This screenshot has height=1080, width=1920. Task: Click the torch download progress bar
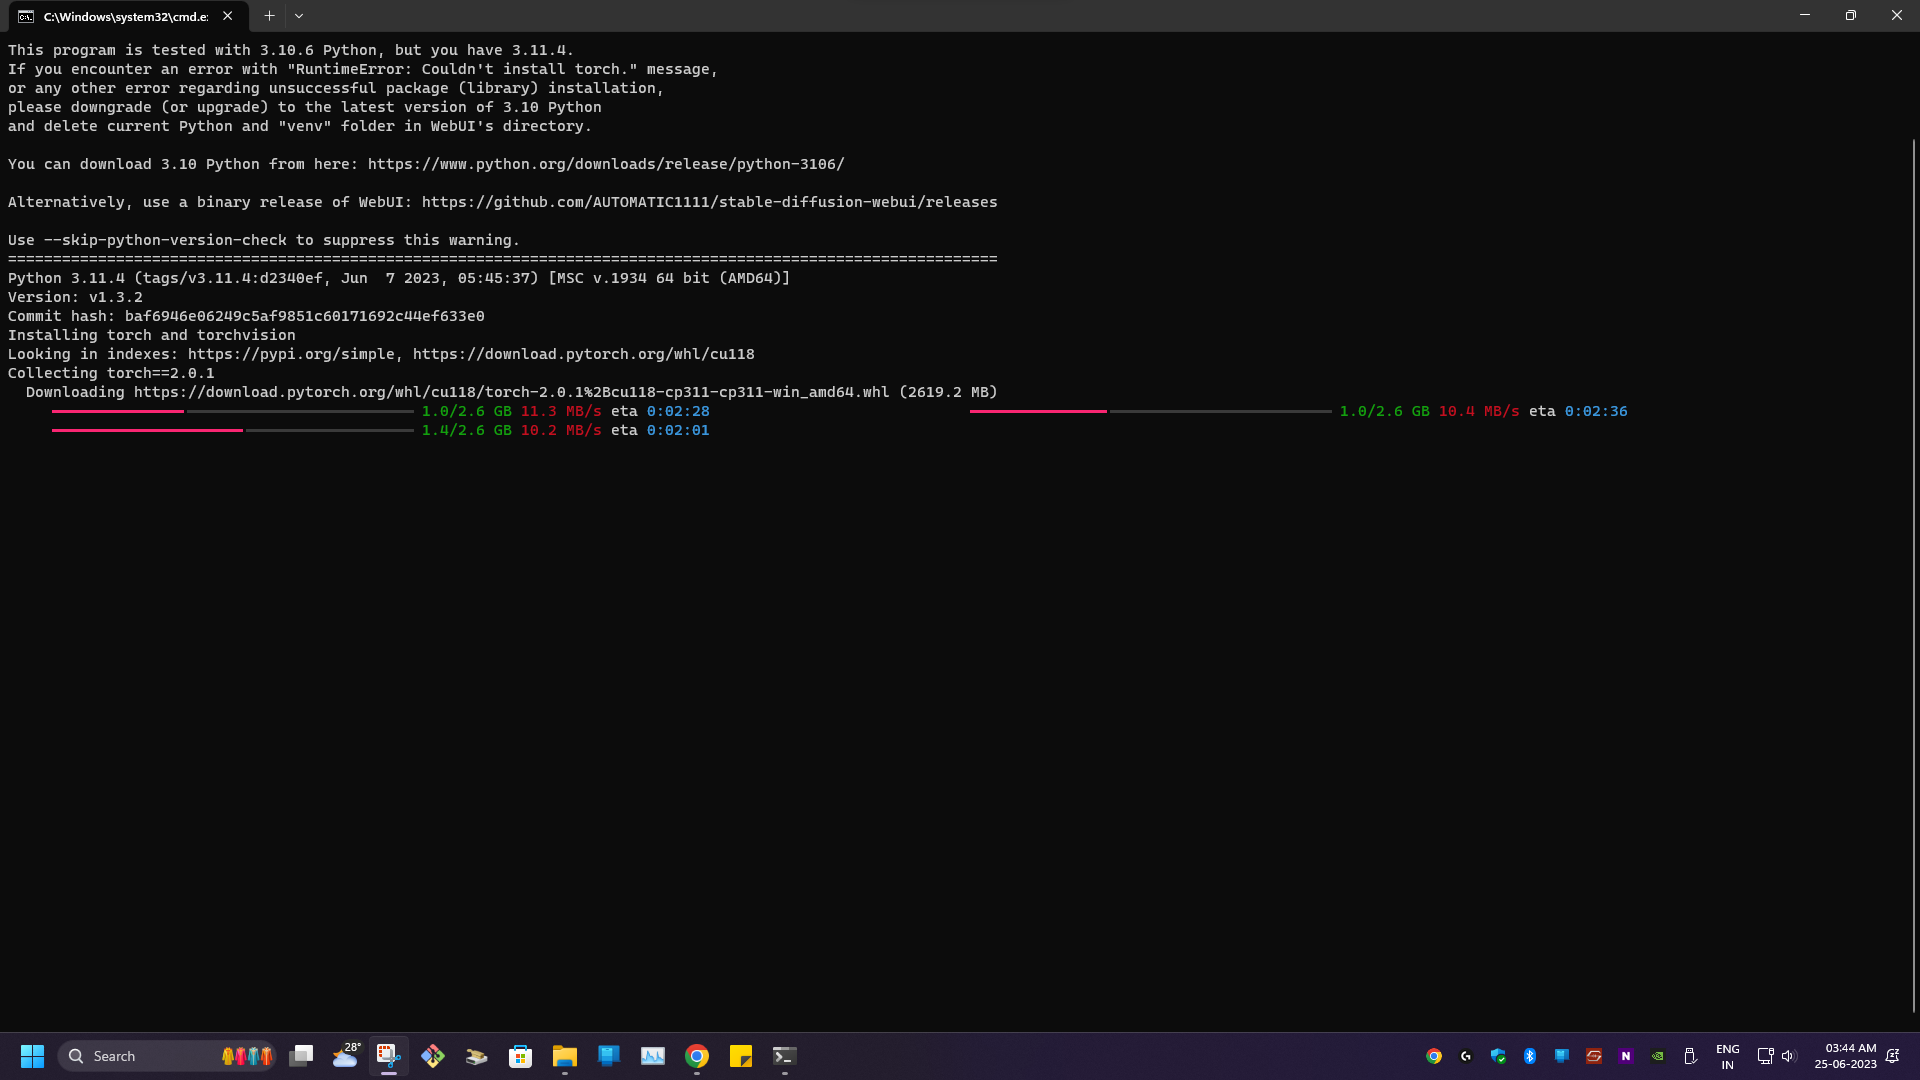coord(230,411)
